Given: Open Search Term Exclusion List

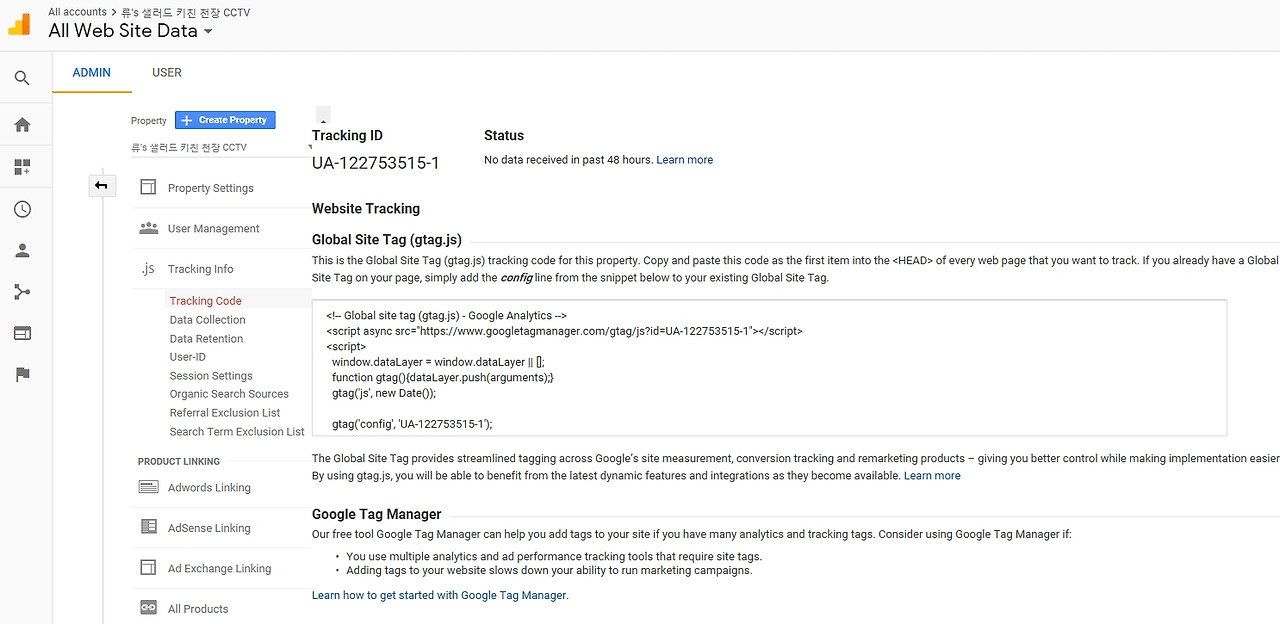Looking at the screenshot, I should (237, 432).
